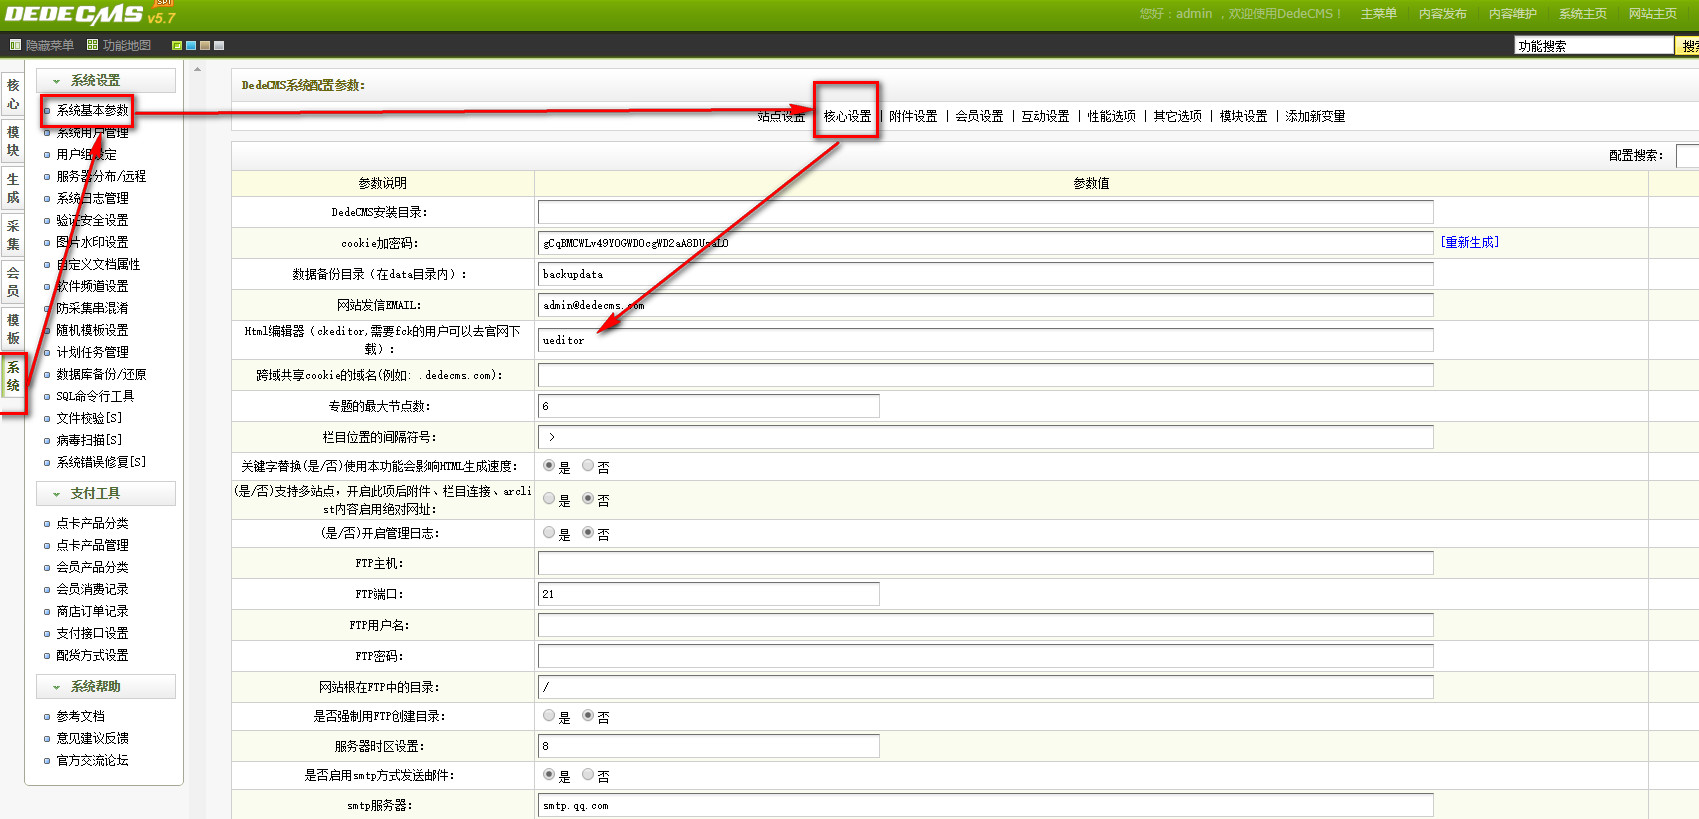Open the 模块设置 config tab
Image resolution: width=1699 pixels, height=819 pixels.
pos(1243,117)
